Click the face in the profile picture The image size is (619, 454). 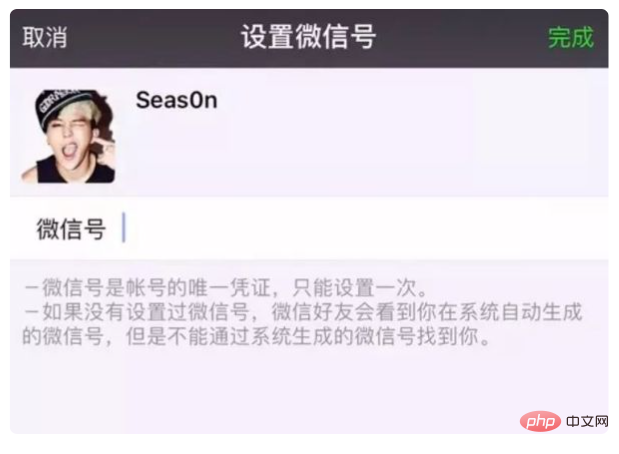click(70, 140)
